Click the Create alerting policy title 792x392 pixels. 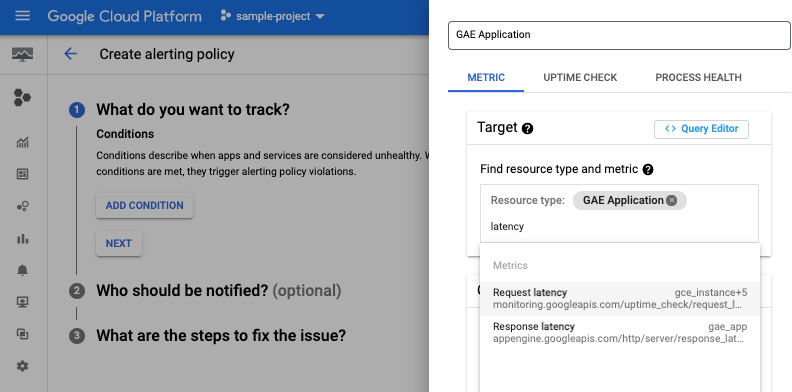pyautogui.click(x=167, y=54)
